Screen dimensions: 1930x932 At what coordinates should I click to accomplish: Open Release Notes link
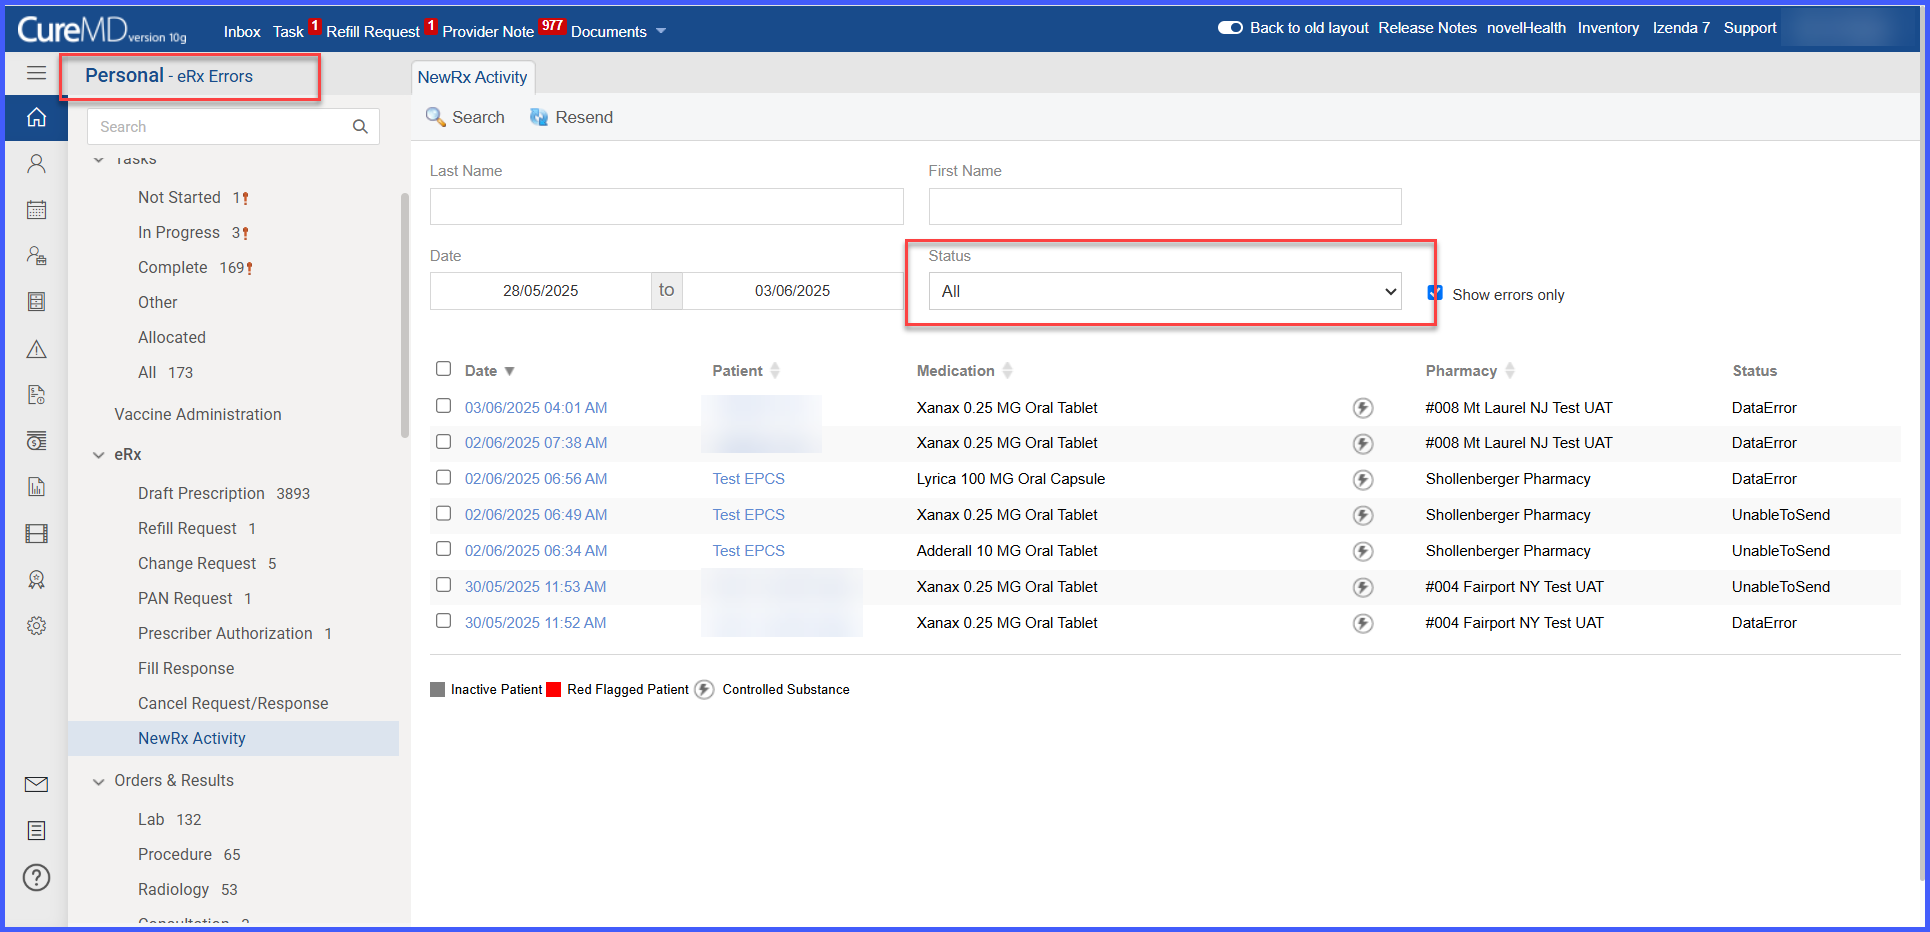(x=1427, y=28)
